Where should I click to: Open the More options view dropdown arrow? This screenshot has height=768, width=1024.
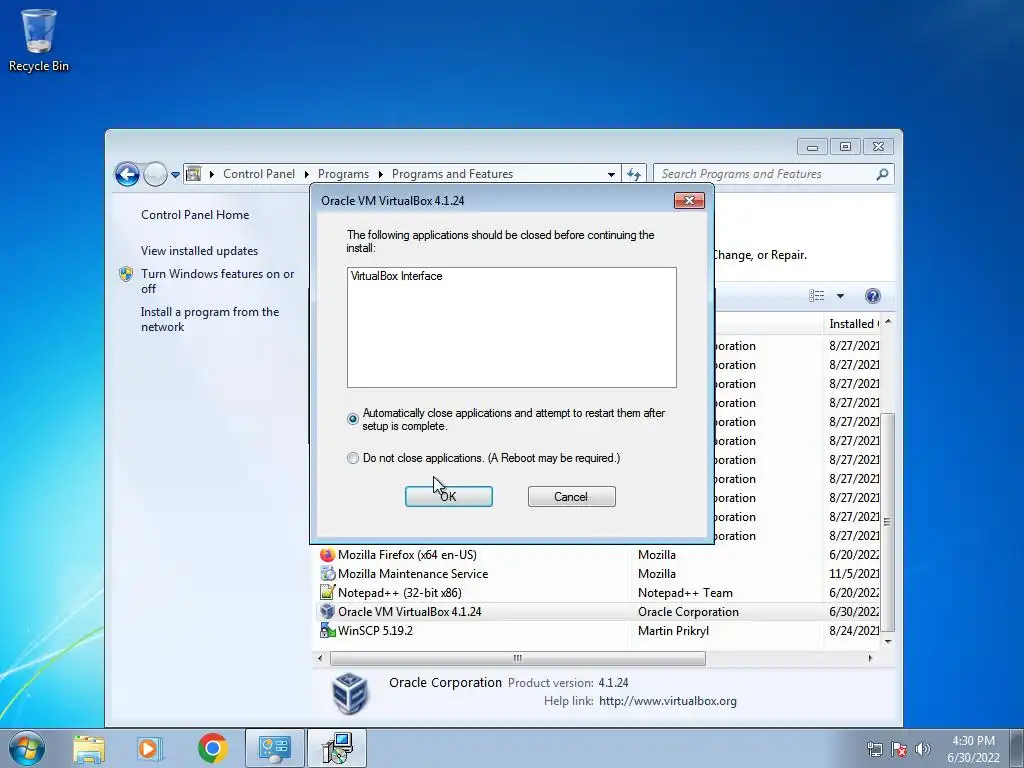[x=840, y=296]
